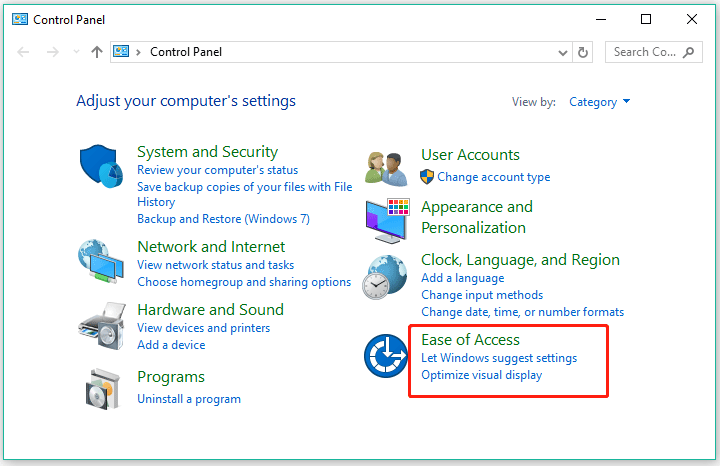Open User Accounts people icon
This screenshot has height=466, width=720.
tap(386, 168)
